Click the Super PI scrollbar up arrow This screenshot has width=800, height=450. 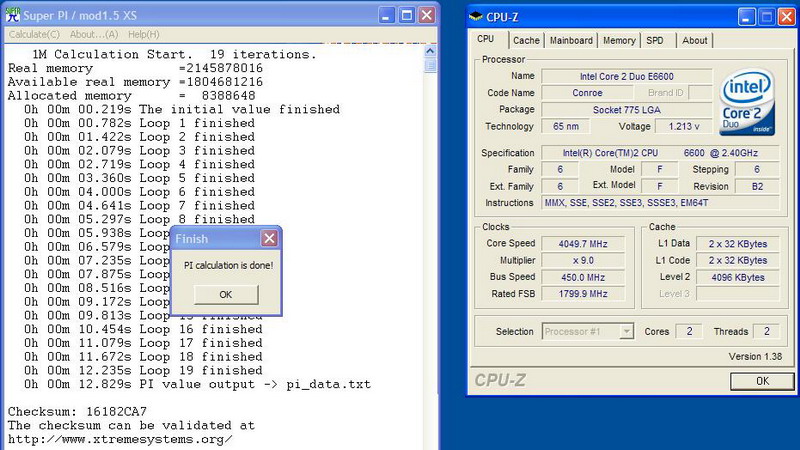[x=430, y=51]
